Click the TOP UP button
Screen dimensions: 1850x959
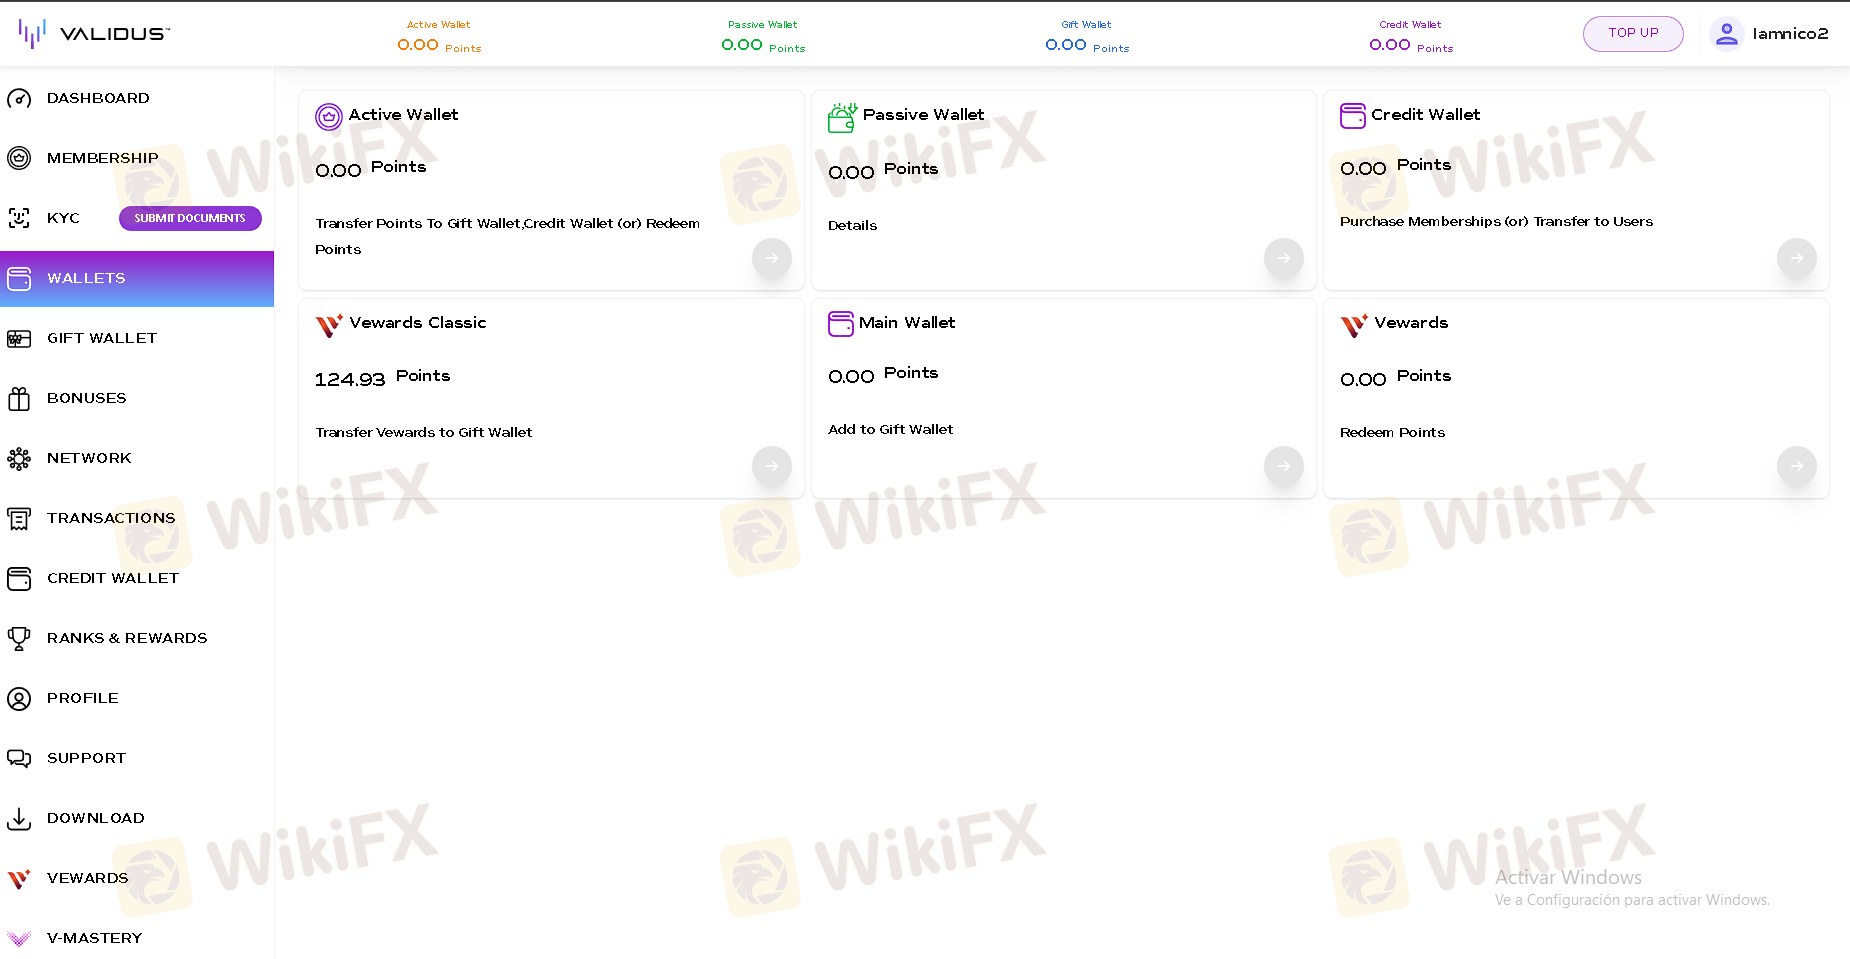1633,33
